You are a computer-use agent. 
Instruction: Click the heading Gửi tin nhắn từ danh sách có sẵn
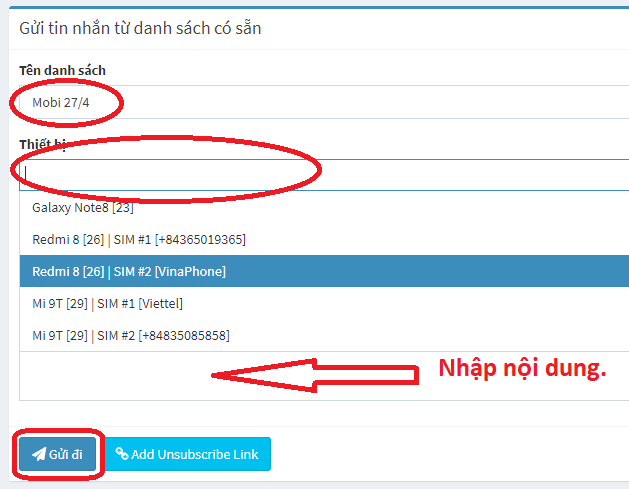tap(140, 28)
